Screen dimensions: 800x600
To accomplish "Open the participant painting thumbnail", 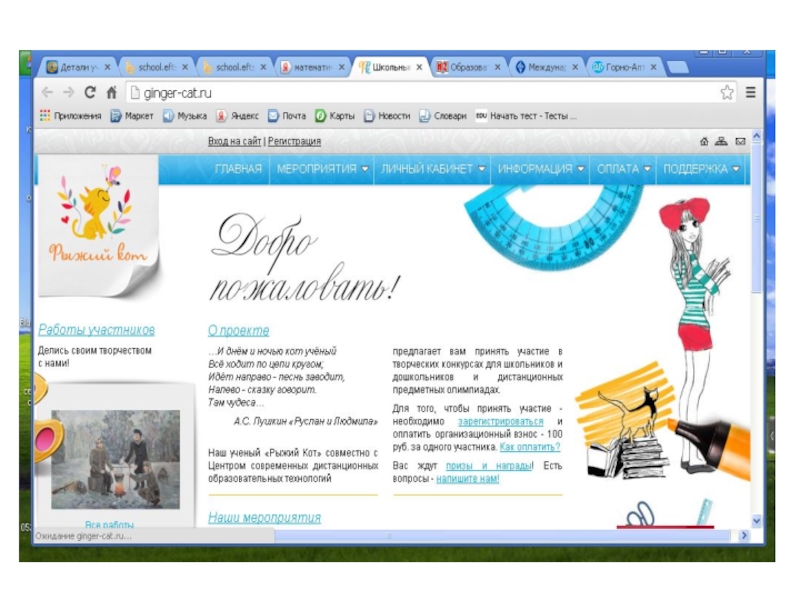I will pyautogui.click(x=115, y=459).
